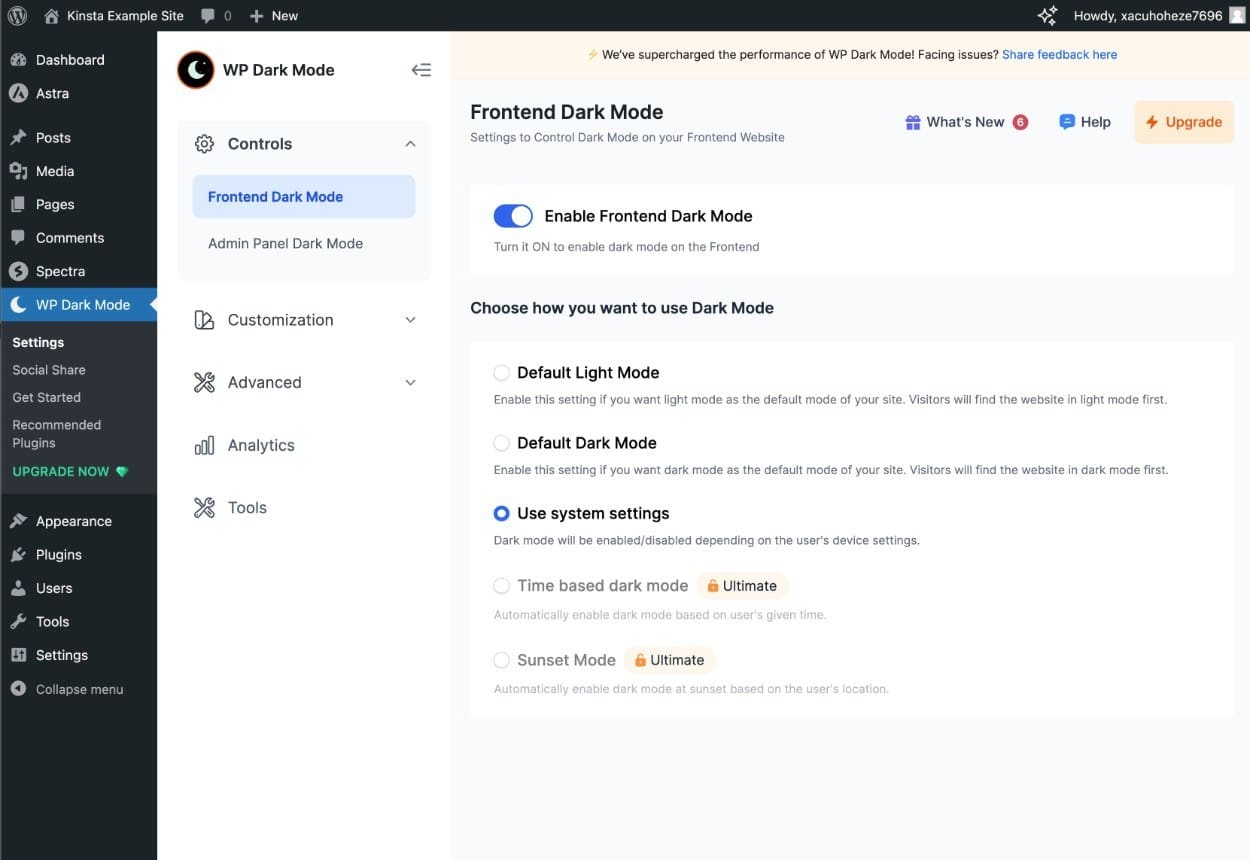Expand the Advanced section

[409, 382]
